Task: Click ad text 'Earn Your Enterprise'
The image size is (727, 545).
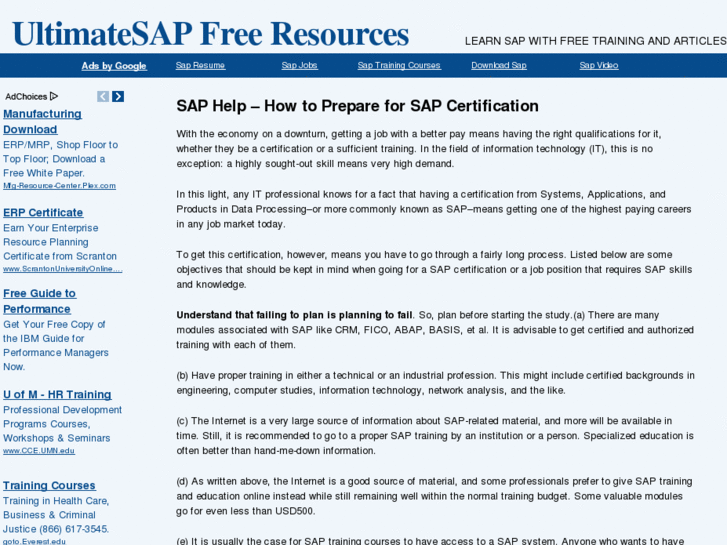Action: (51, 228)
